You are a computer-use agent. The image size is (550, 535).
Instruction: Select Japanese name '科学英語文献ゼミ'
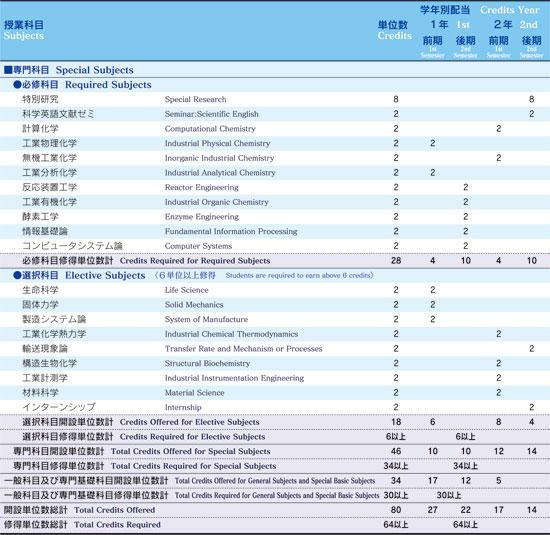click(x=58, y=114)
